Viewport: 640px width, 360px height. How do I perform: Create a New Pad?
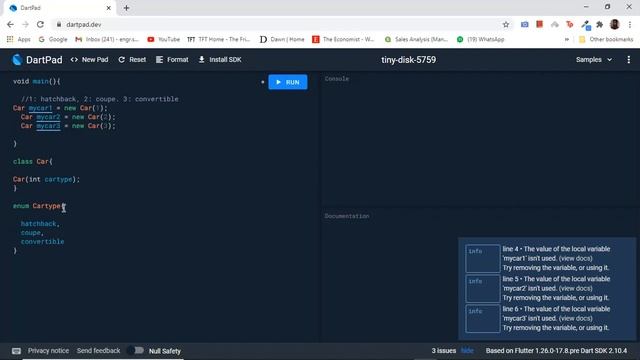[89, 60]
